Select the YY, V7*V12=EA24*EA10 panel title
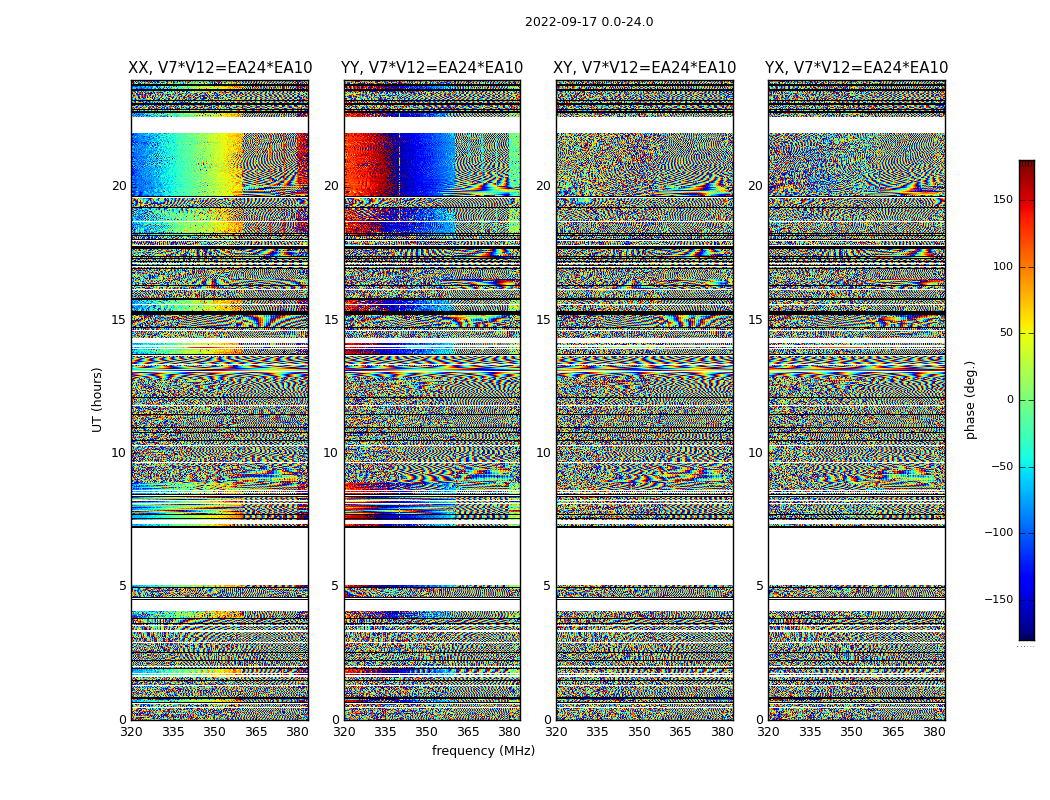1050x800 pixels. point(432,68)
